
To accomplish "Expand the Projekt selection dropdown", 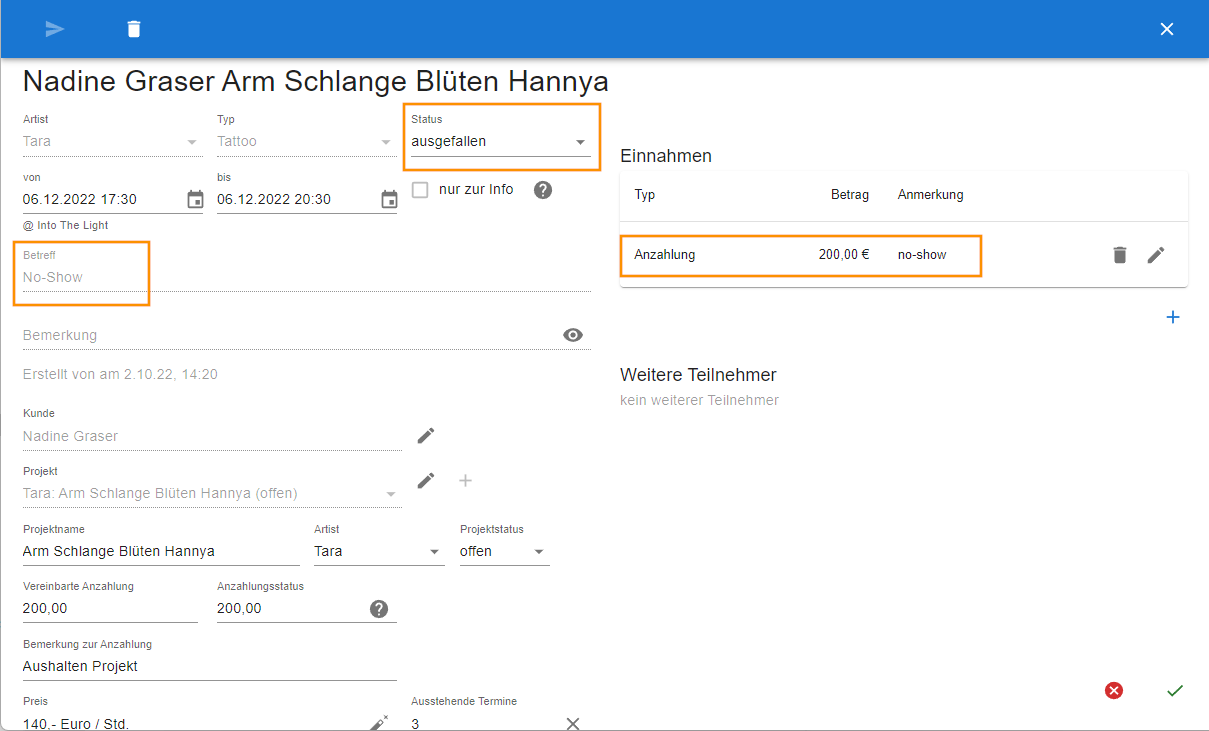I will (x=212, y=494).
